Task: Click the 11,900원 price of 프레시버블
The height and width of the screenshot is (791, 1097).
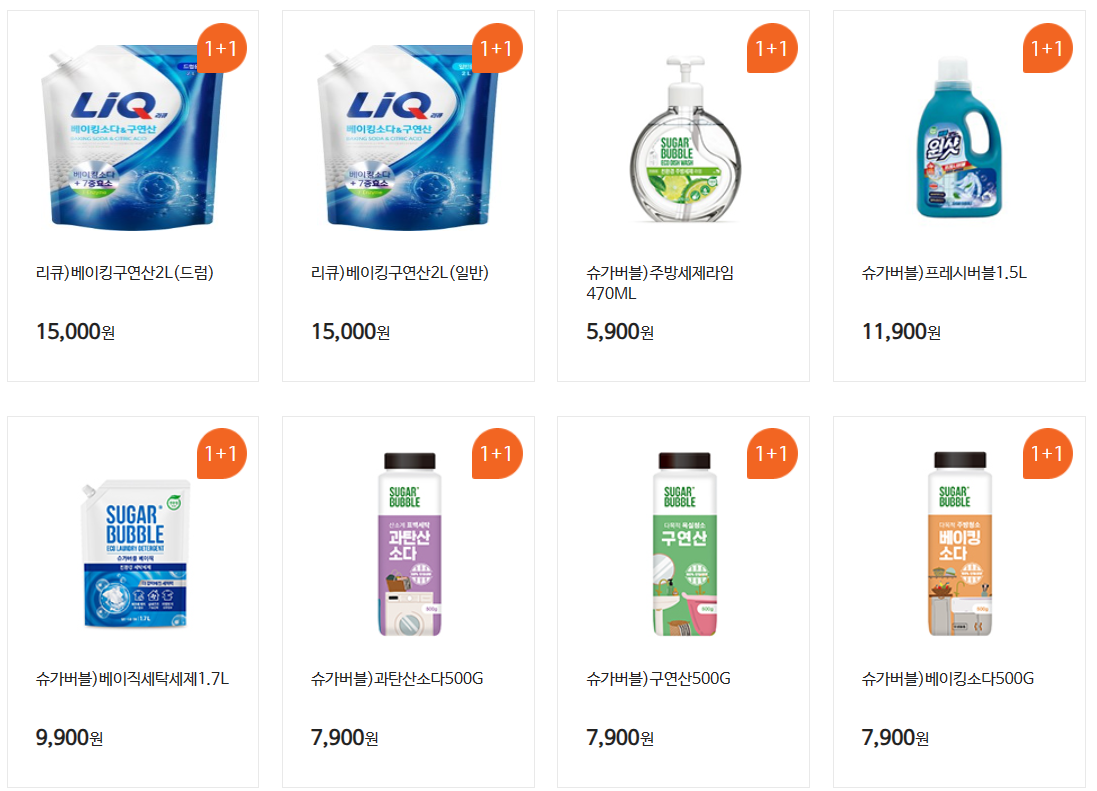Action: pyautogui.click(x=901, y=332)
